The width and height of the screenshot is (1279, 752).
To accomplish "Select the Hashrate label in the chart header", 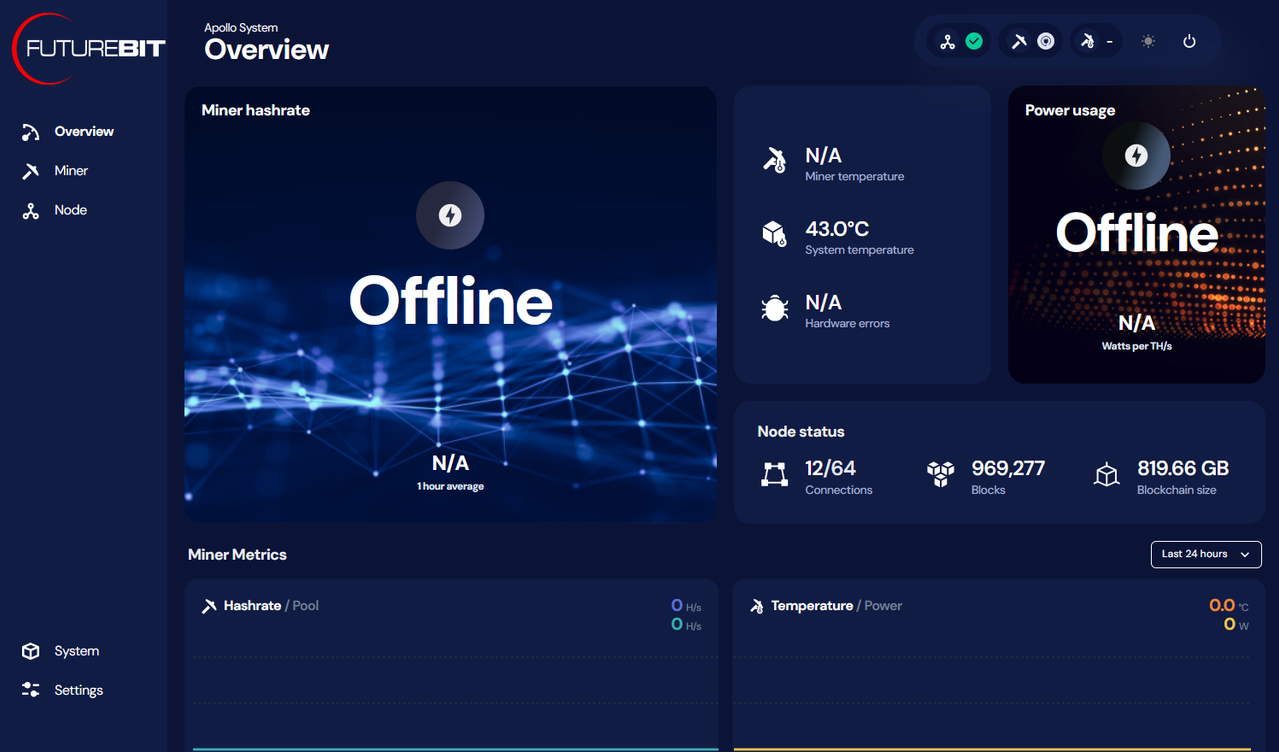I will [252, 606].
